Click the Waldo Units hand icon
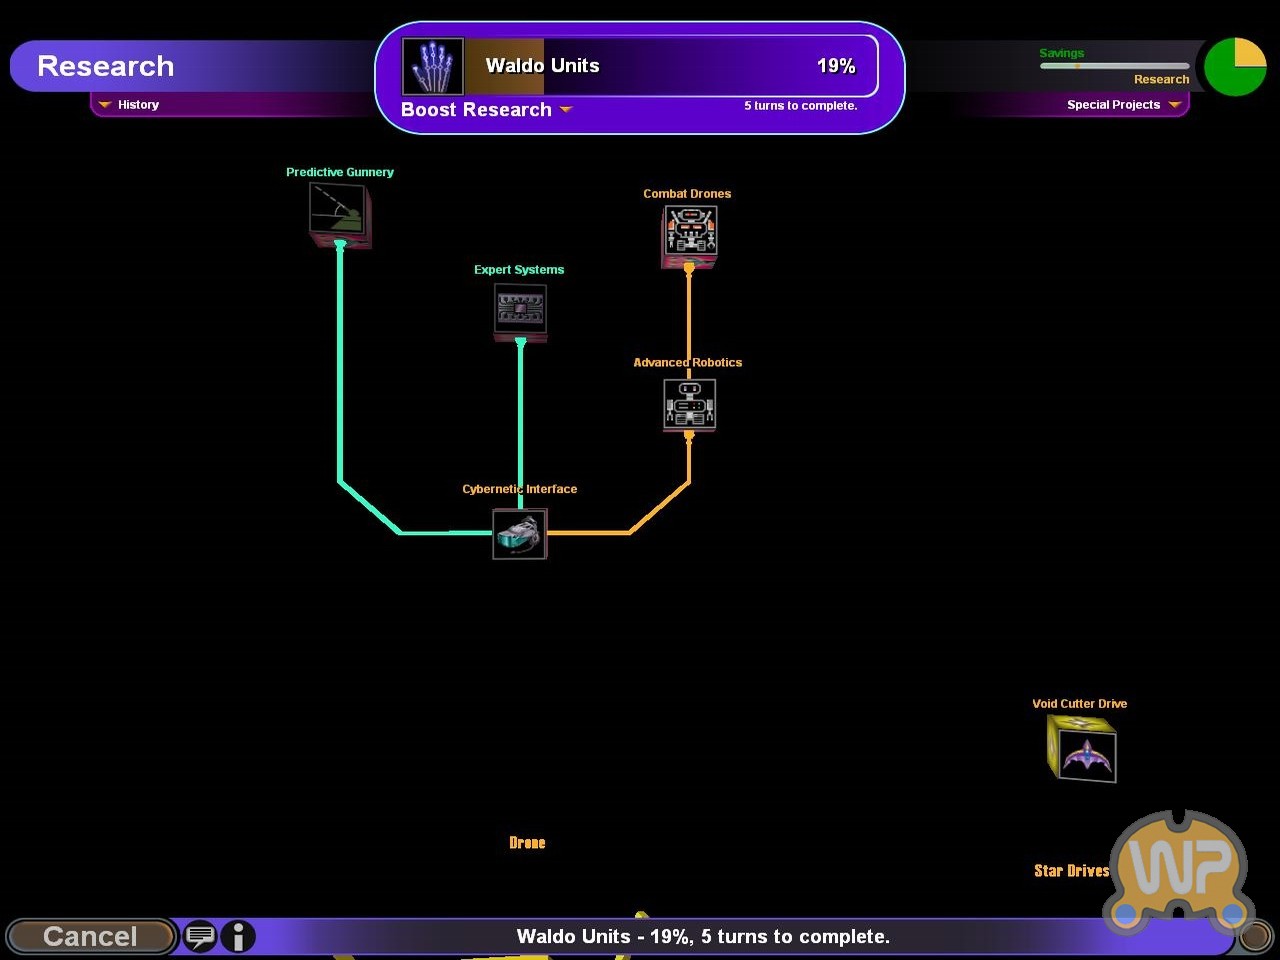This screenshot has height=960, width=1280. point(432,66)
